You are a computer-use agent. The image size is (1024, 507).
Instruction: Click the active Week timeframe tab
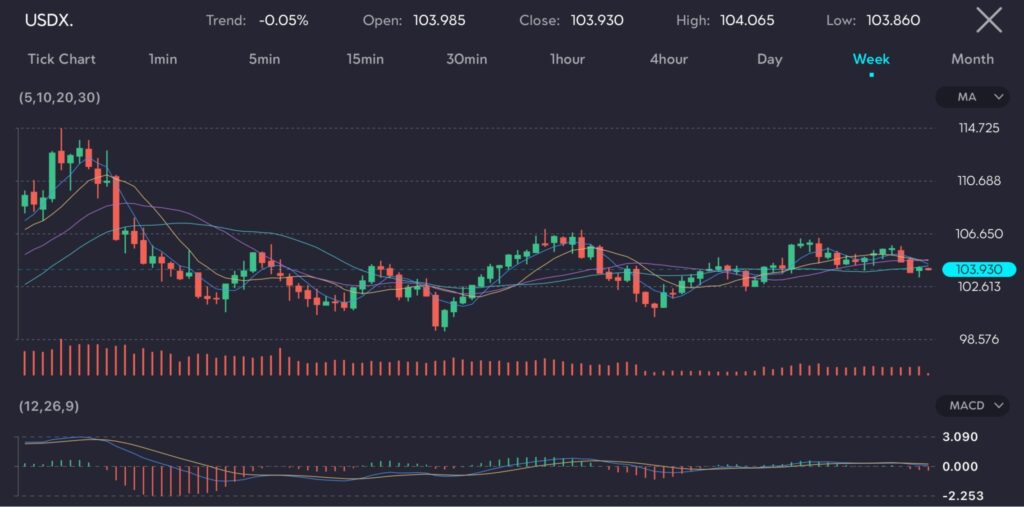[x=871, y=59]
